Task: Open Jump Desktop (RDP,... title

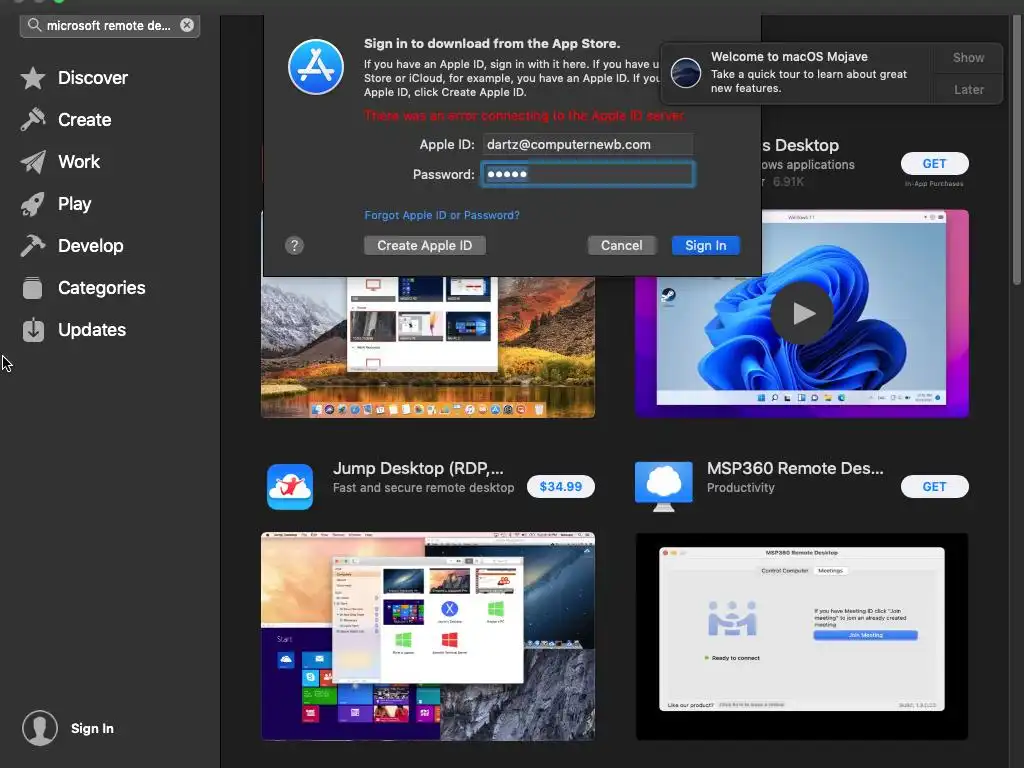Action: click(x=418, y=468)
